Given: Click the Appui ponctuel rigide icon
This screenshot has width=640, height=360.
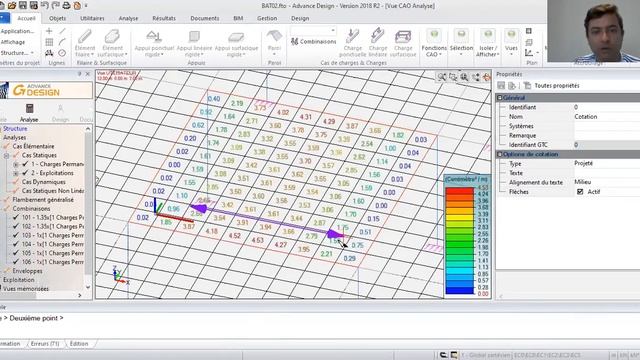Looking at the screenshot, I should [x=154, y=37].
